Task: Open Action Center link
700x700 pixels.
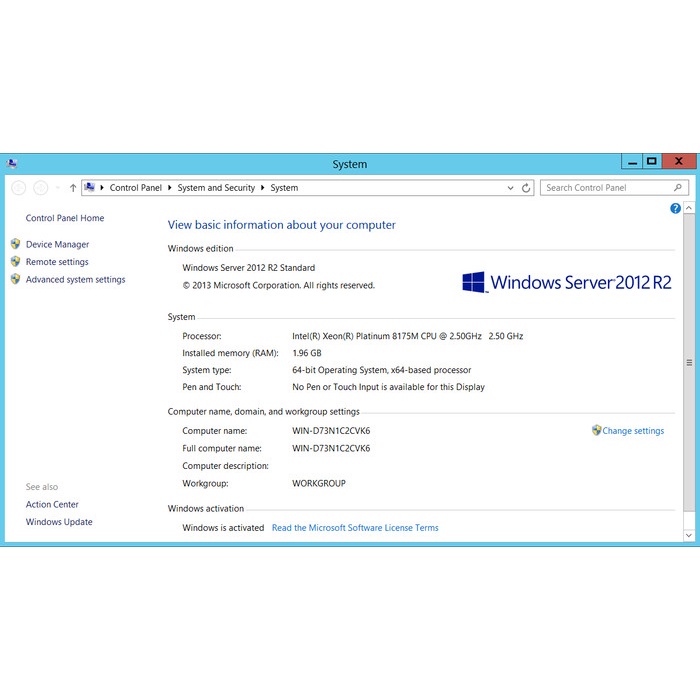Action: (52, 504)
